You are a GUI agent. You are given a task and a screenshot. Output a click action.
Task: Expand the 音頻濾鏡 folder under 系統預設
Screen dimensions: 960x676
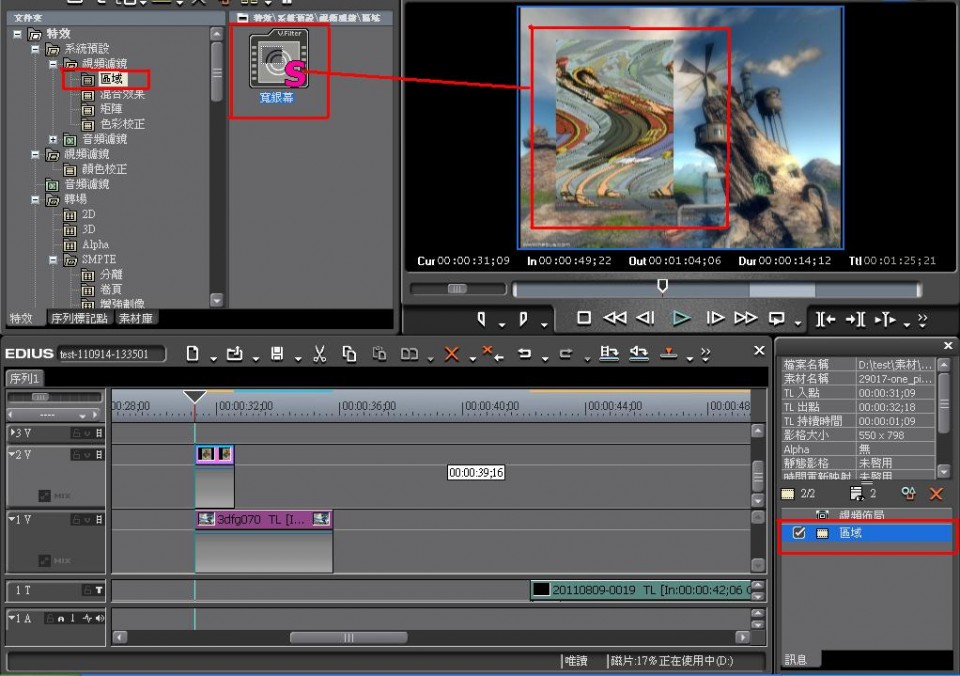pos(54,139)
